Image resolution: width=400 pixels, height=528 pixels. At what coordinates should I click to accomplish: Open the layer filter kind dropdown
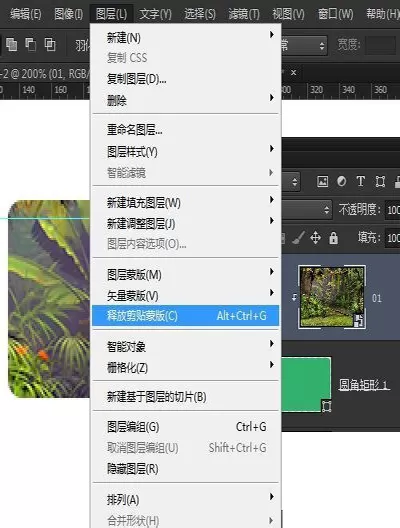pos(291,182)
